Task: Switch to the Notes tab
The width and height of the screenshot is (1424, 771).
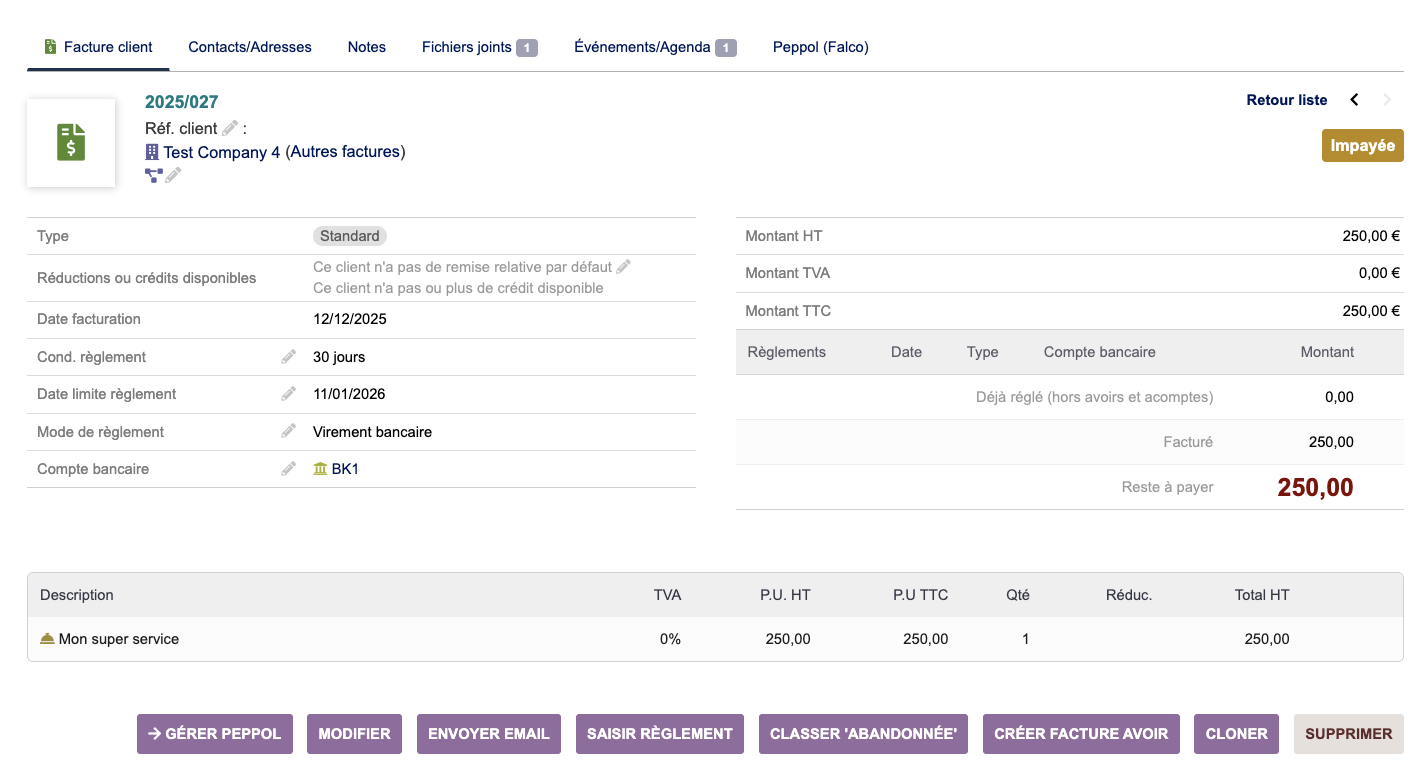Action: click(367, 47)
